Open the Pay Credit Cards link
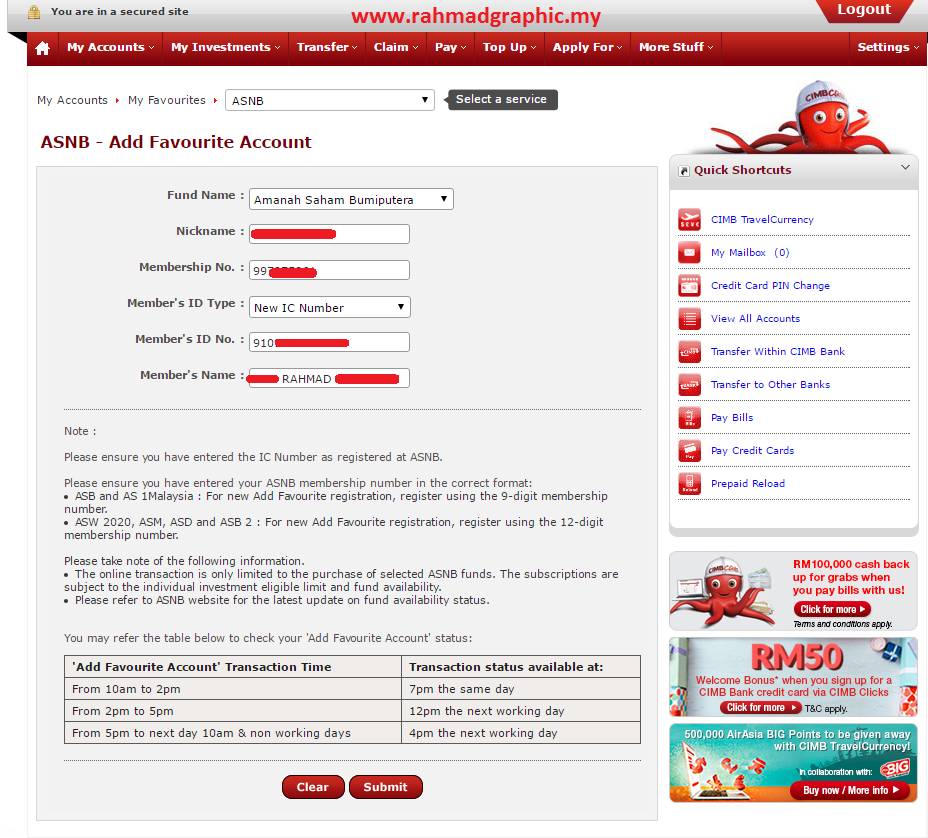928x838 pixels. [752, 451]
